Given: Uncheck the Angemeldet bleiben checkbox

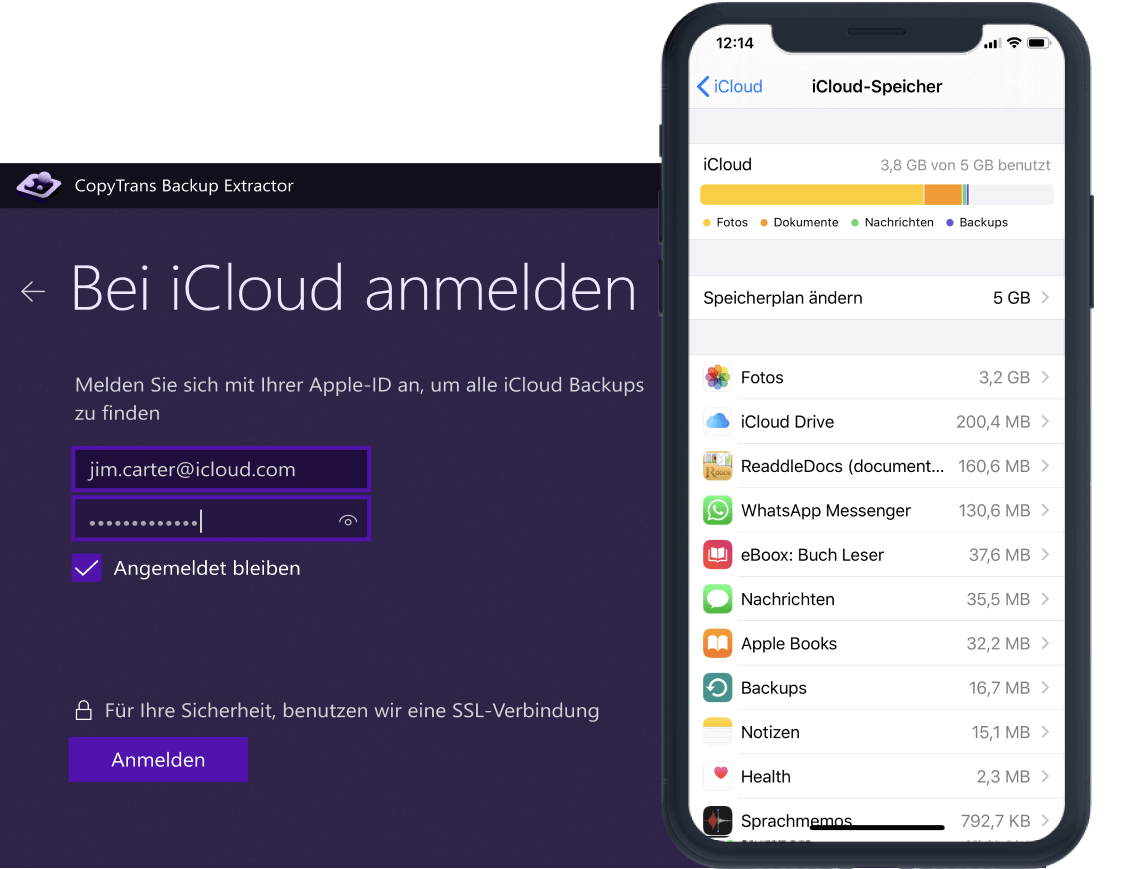Looking at the screenshot, I should pos(87,568).
